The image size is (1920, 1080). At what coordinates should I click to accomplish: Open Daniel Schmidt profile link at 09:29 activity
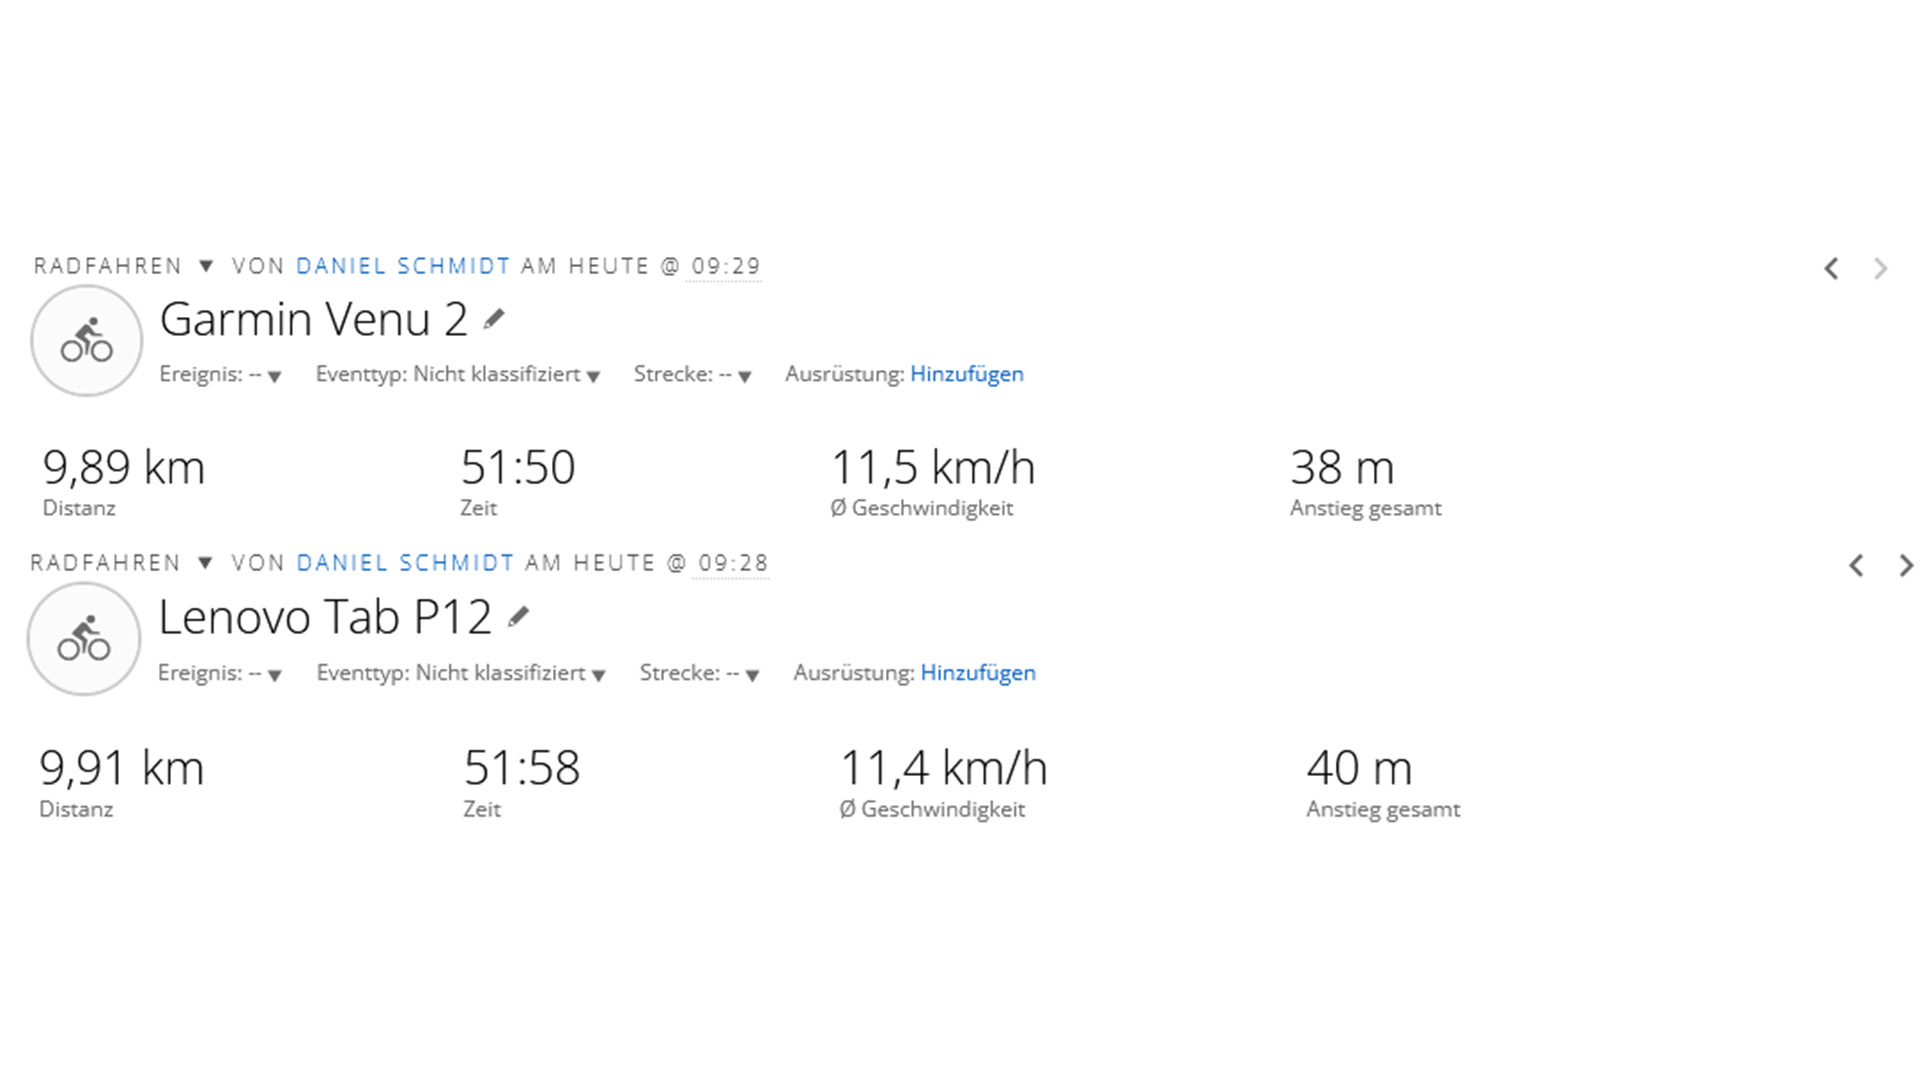403,266
